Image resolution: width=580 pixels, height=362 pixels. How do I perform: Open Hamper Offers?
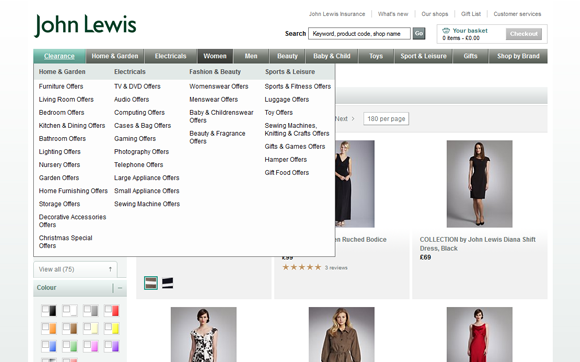pyautogui.click(x=286, y=160)
